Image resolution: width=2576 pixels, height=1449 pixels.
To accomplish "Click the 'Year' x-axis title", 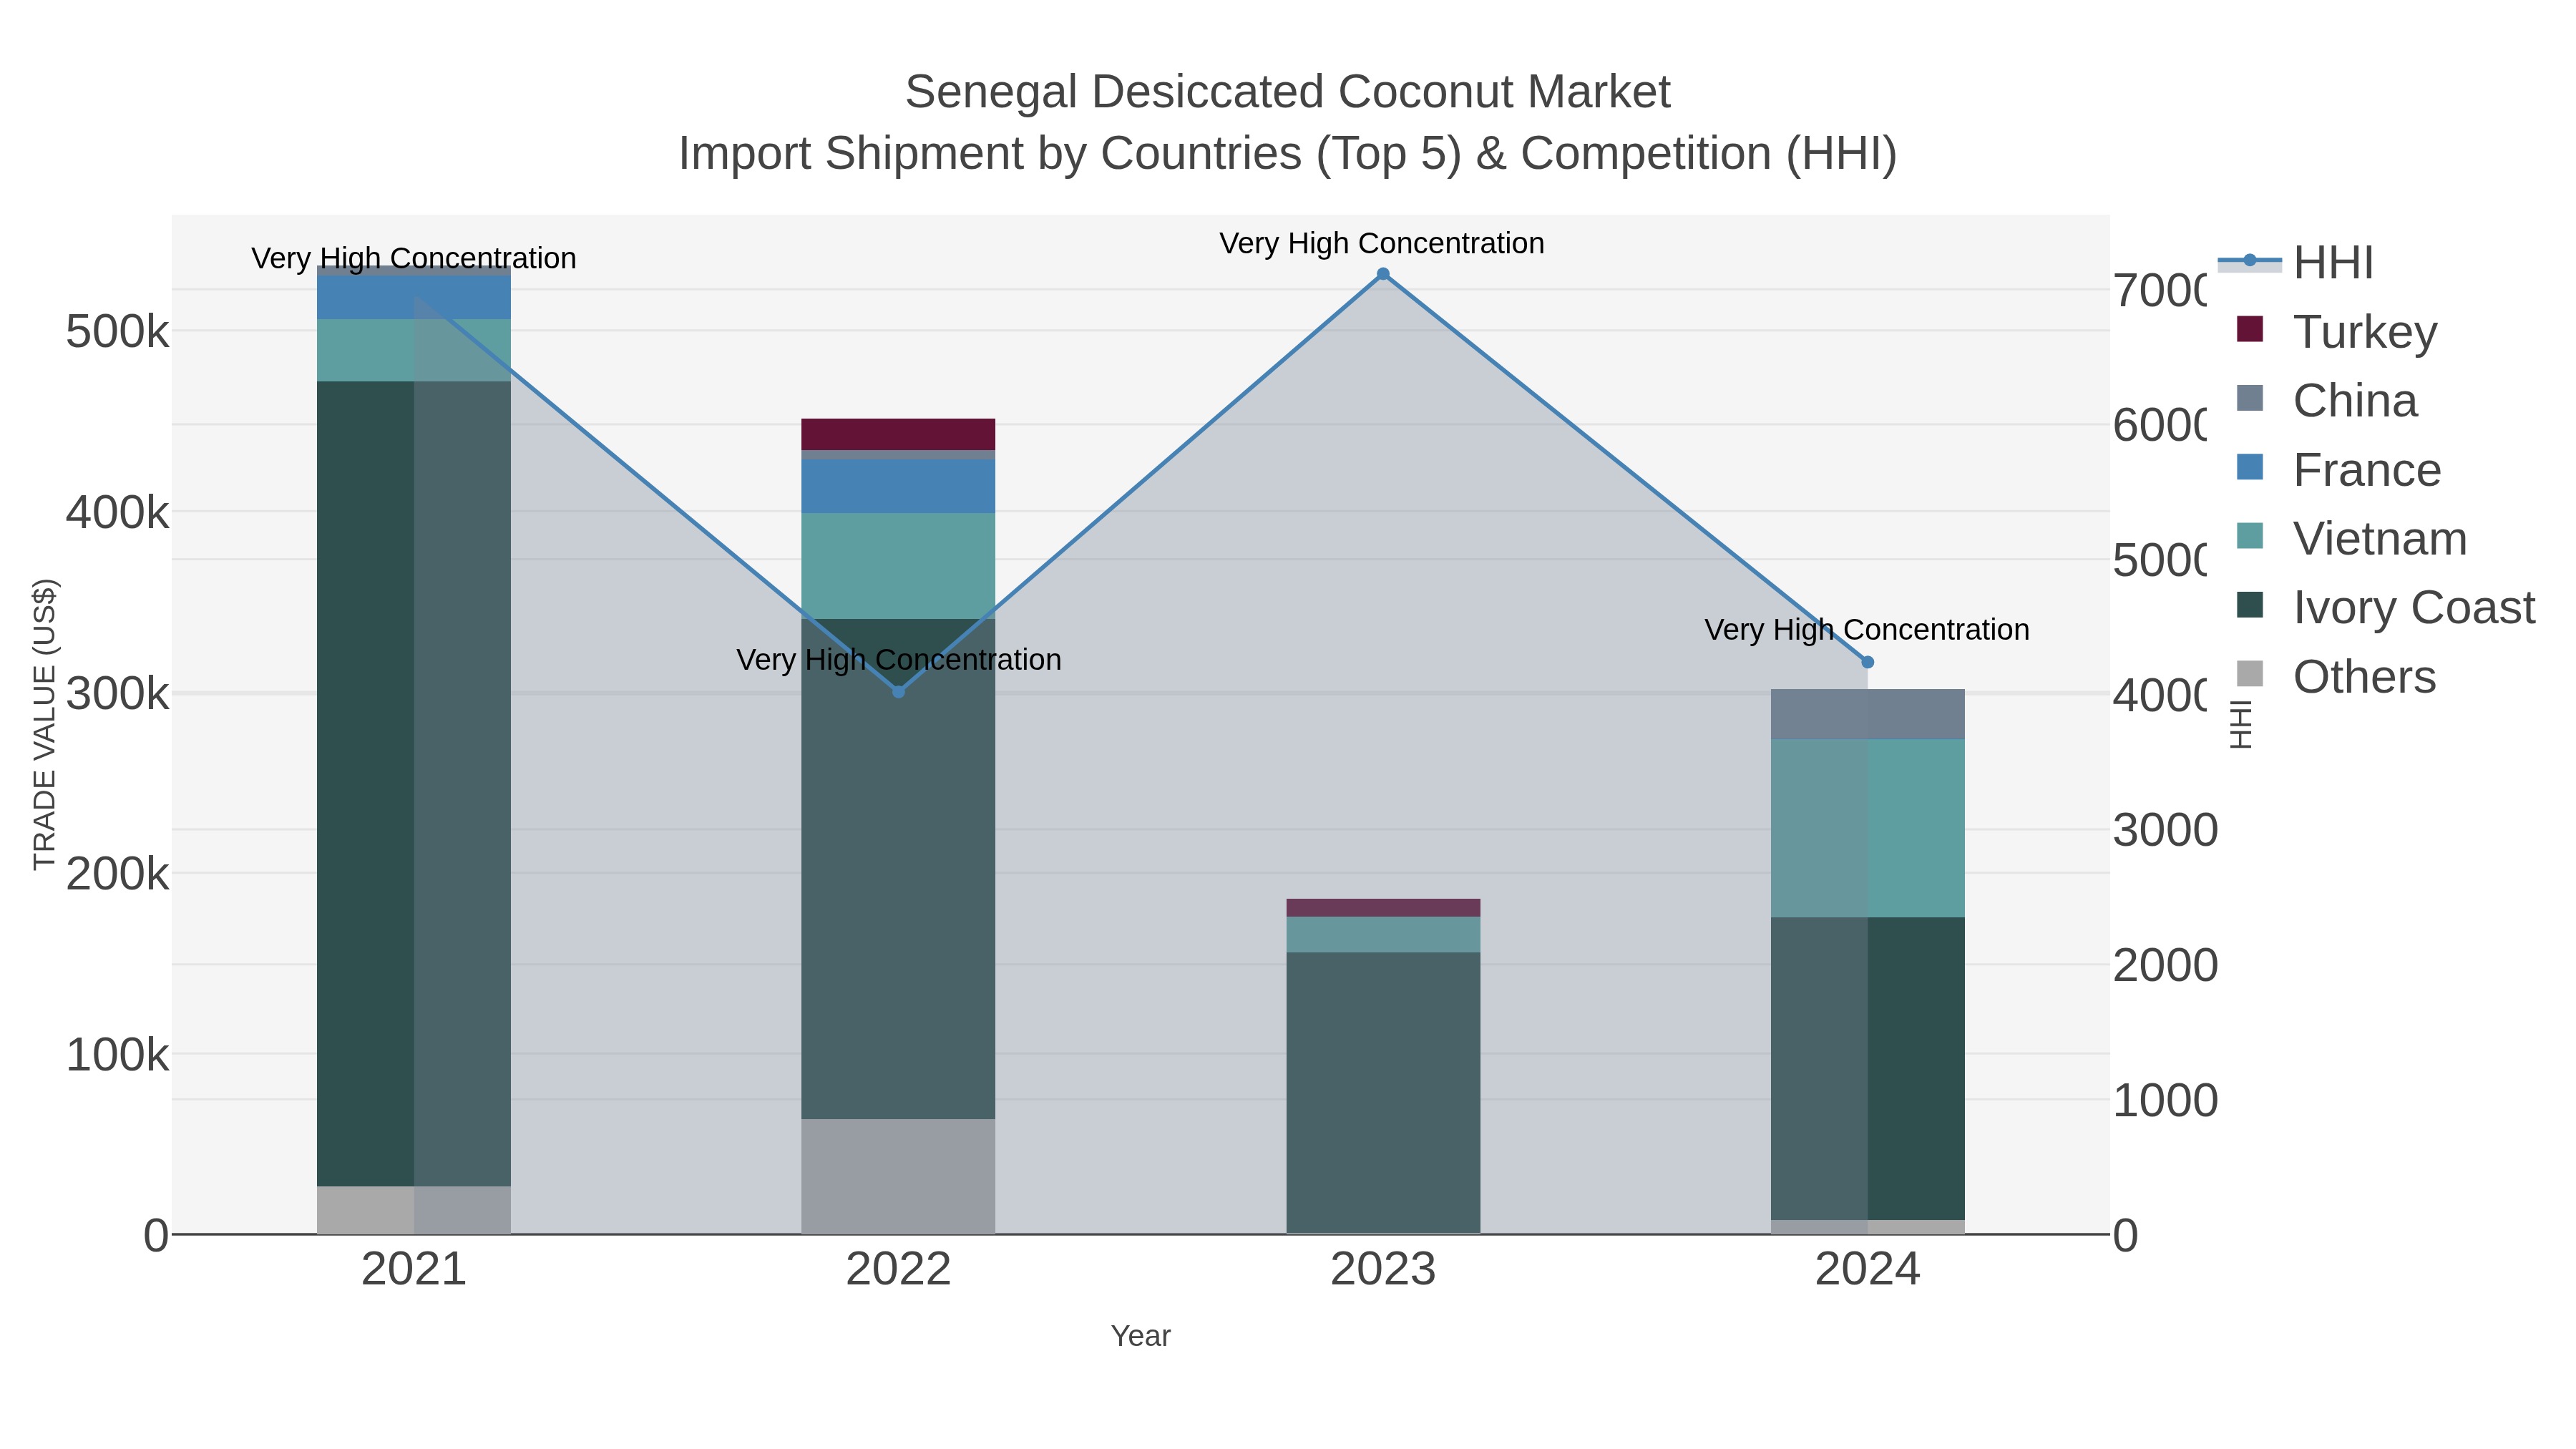I will [x=1140, y=1335].
